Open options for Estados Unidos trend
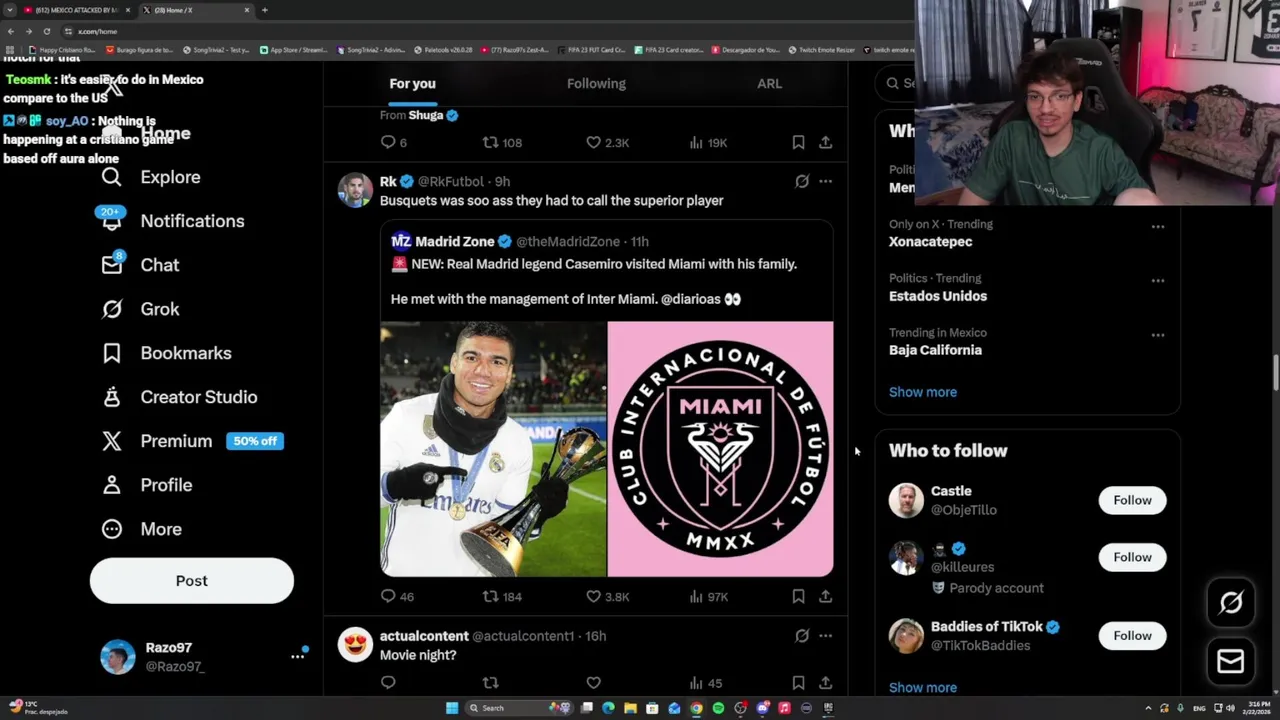Viewport: 1280px width, 720px height. pyautogui.click(x=1157, y=280)
